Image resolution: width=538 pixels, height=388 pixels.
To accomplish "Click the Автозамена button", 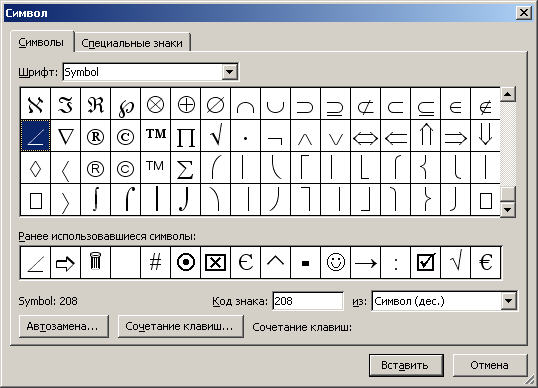I will click(x=64, y=326).
